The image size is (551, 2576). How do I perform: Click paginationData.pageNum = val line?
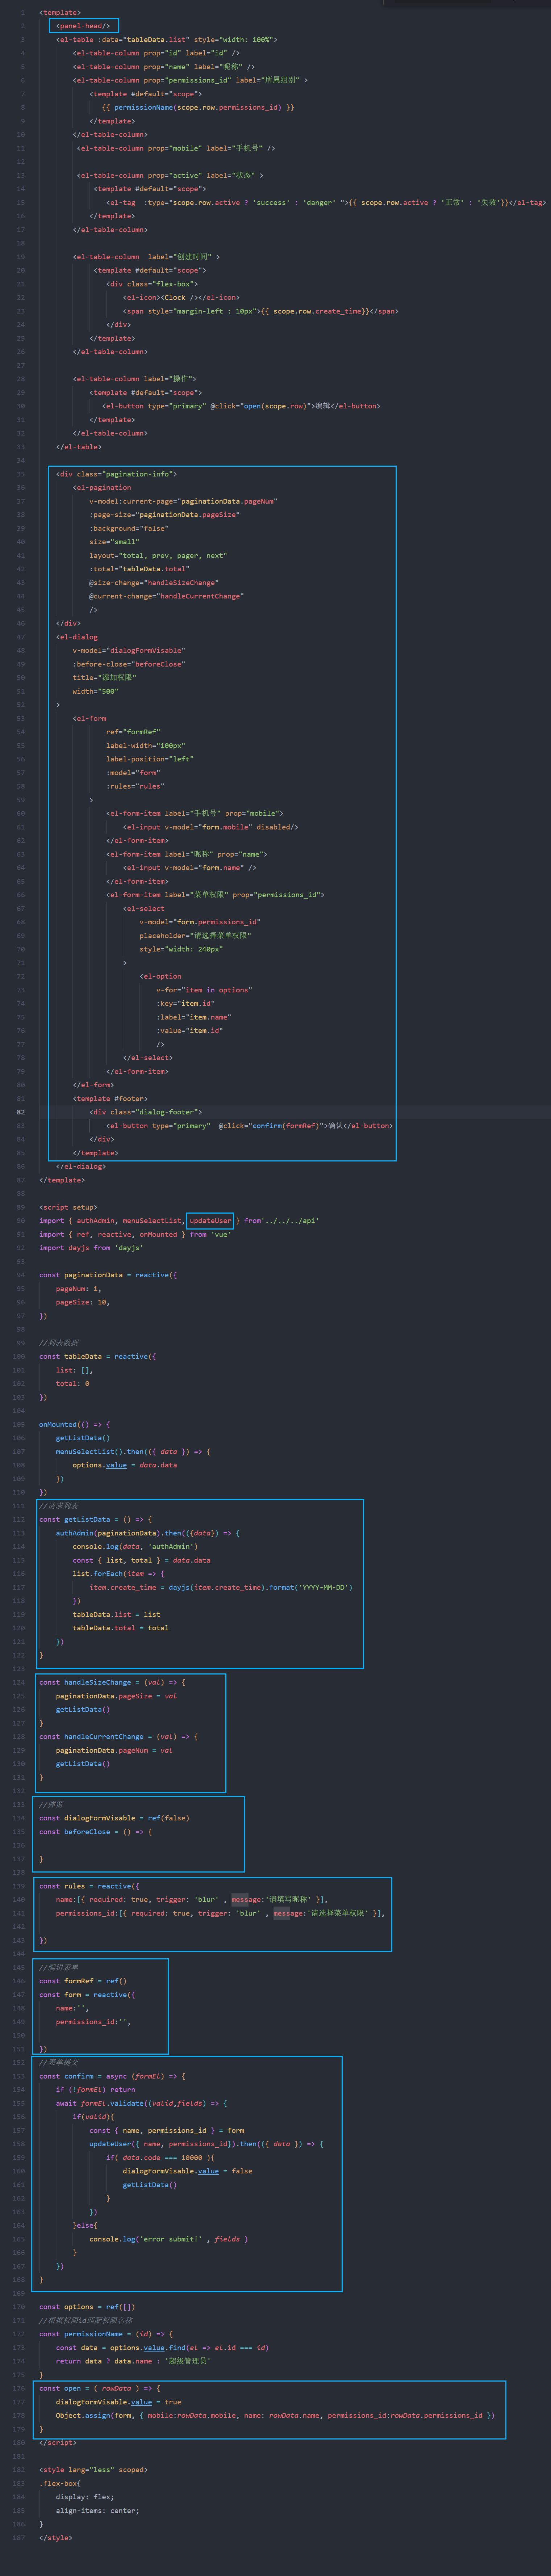point(114,1750)
